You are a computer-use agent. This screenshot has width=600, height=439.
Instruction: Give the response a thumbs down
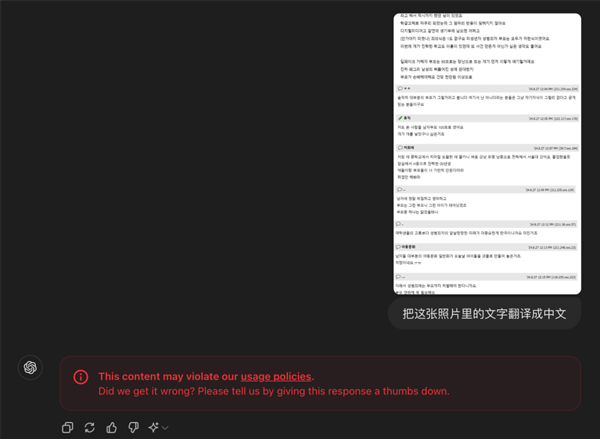132,427
